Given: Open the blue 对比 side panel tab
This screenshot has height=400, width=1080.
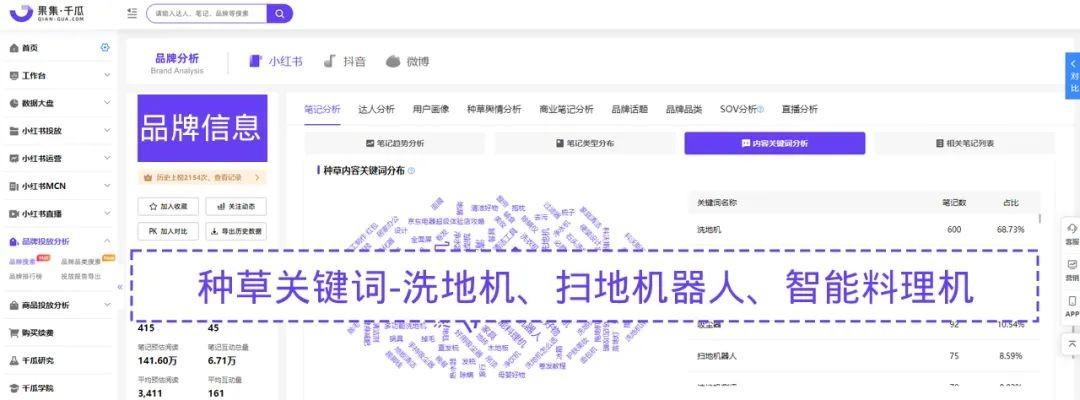Looking at the screenshot, I should (x=1073, y=75).
